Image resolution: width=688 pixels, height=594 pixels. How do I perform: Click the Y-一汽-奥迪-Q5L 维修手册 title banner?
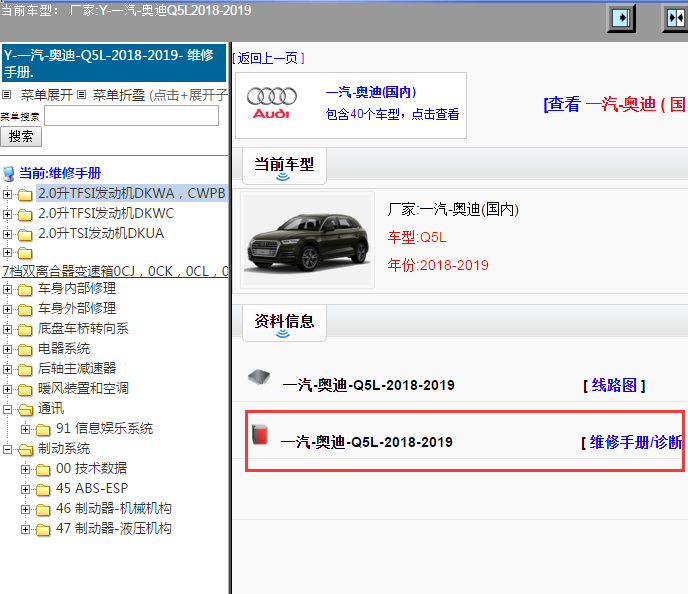pos(114,63)
